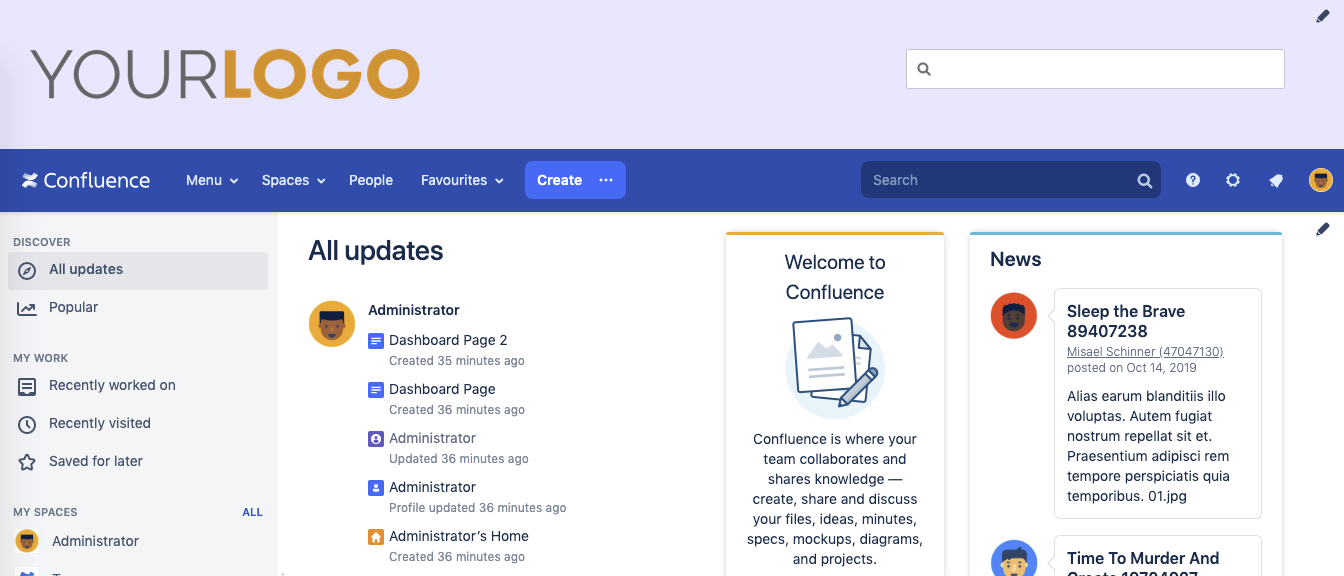Go to People in navigation bar

point(371,180)
